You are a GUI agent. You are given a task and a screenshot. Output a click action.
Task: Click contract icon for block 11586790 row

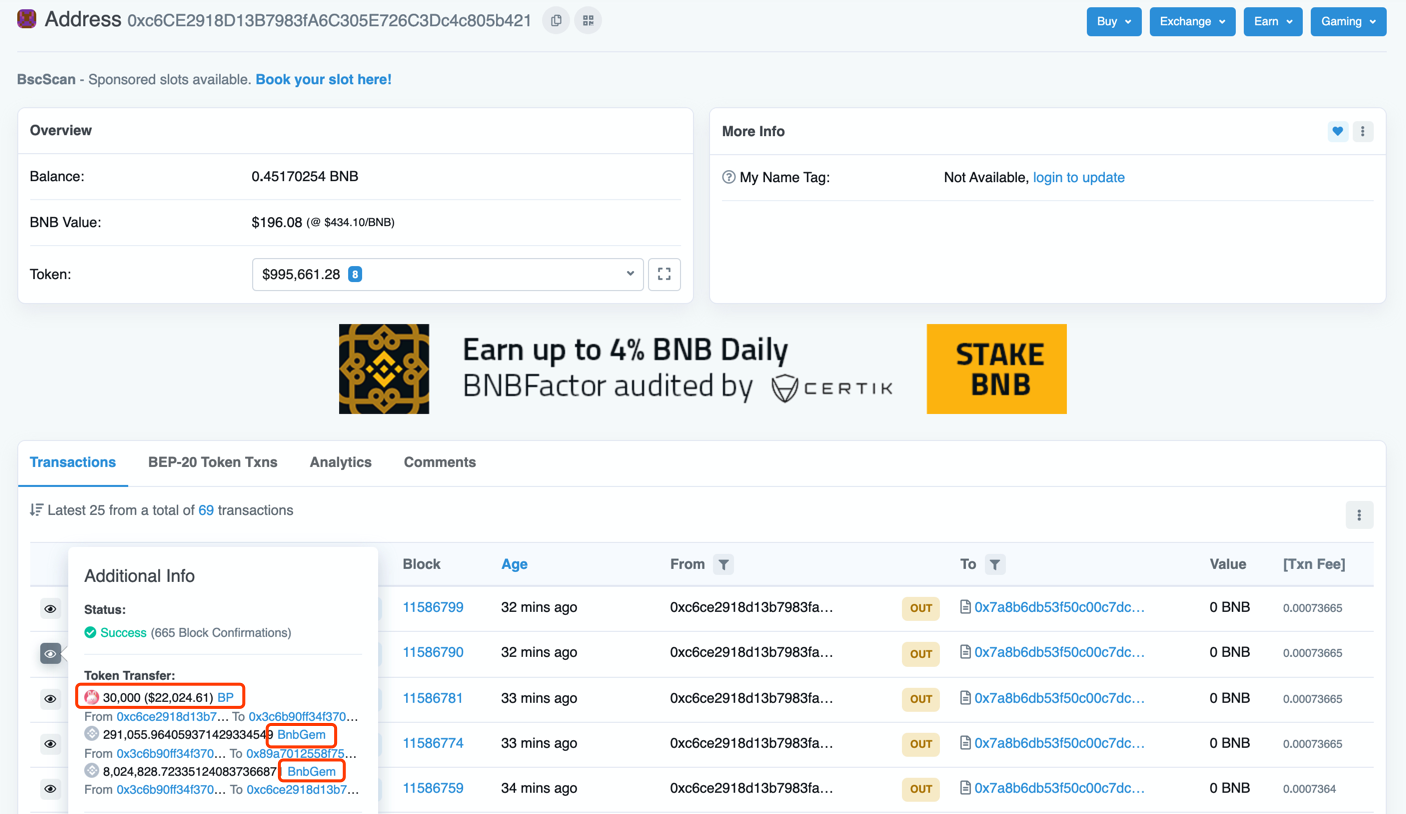coord(965,652)
